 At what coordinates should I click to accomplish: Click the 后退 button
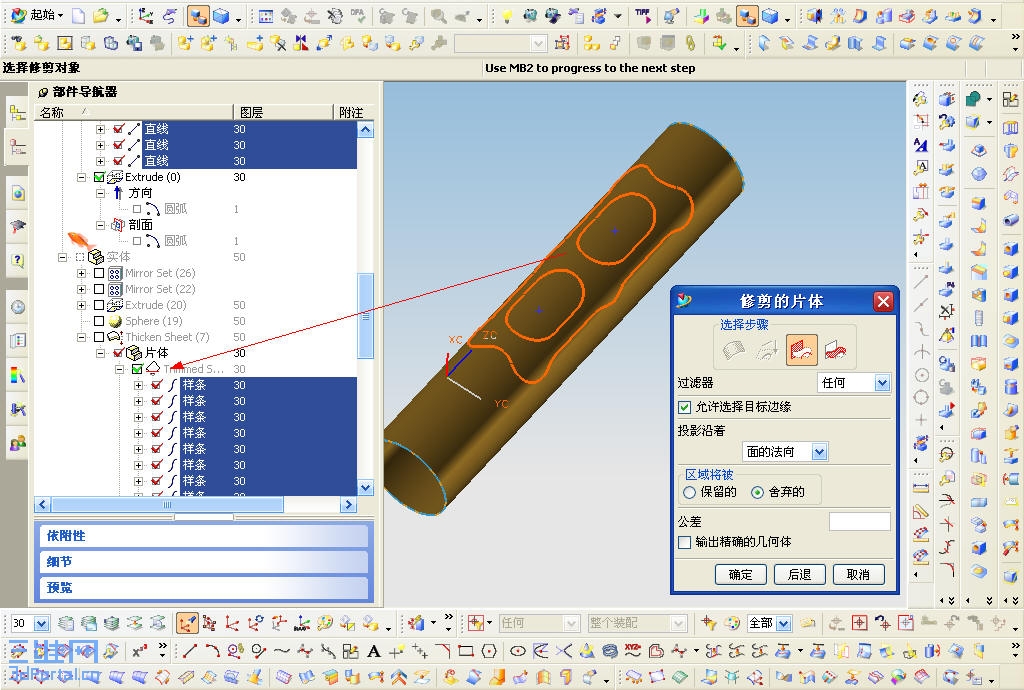(799, 574)
